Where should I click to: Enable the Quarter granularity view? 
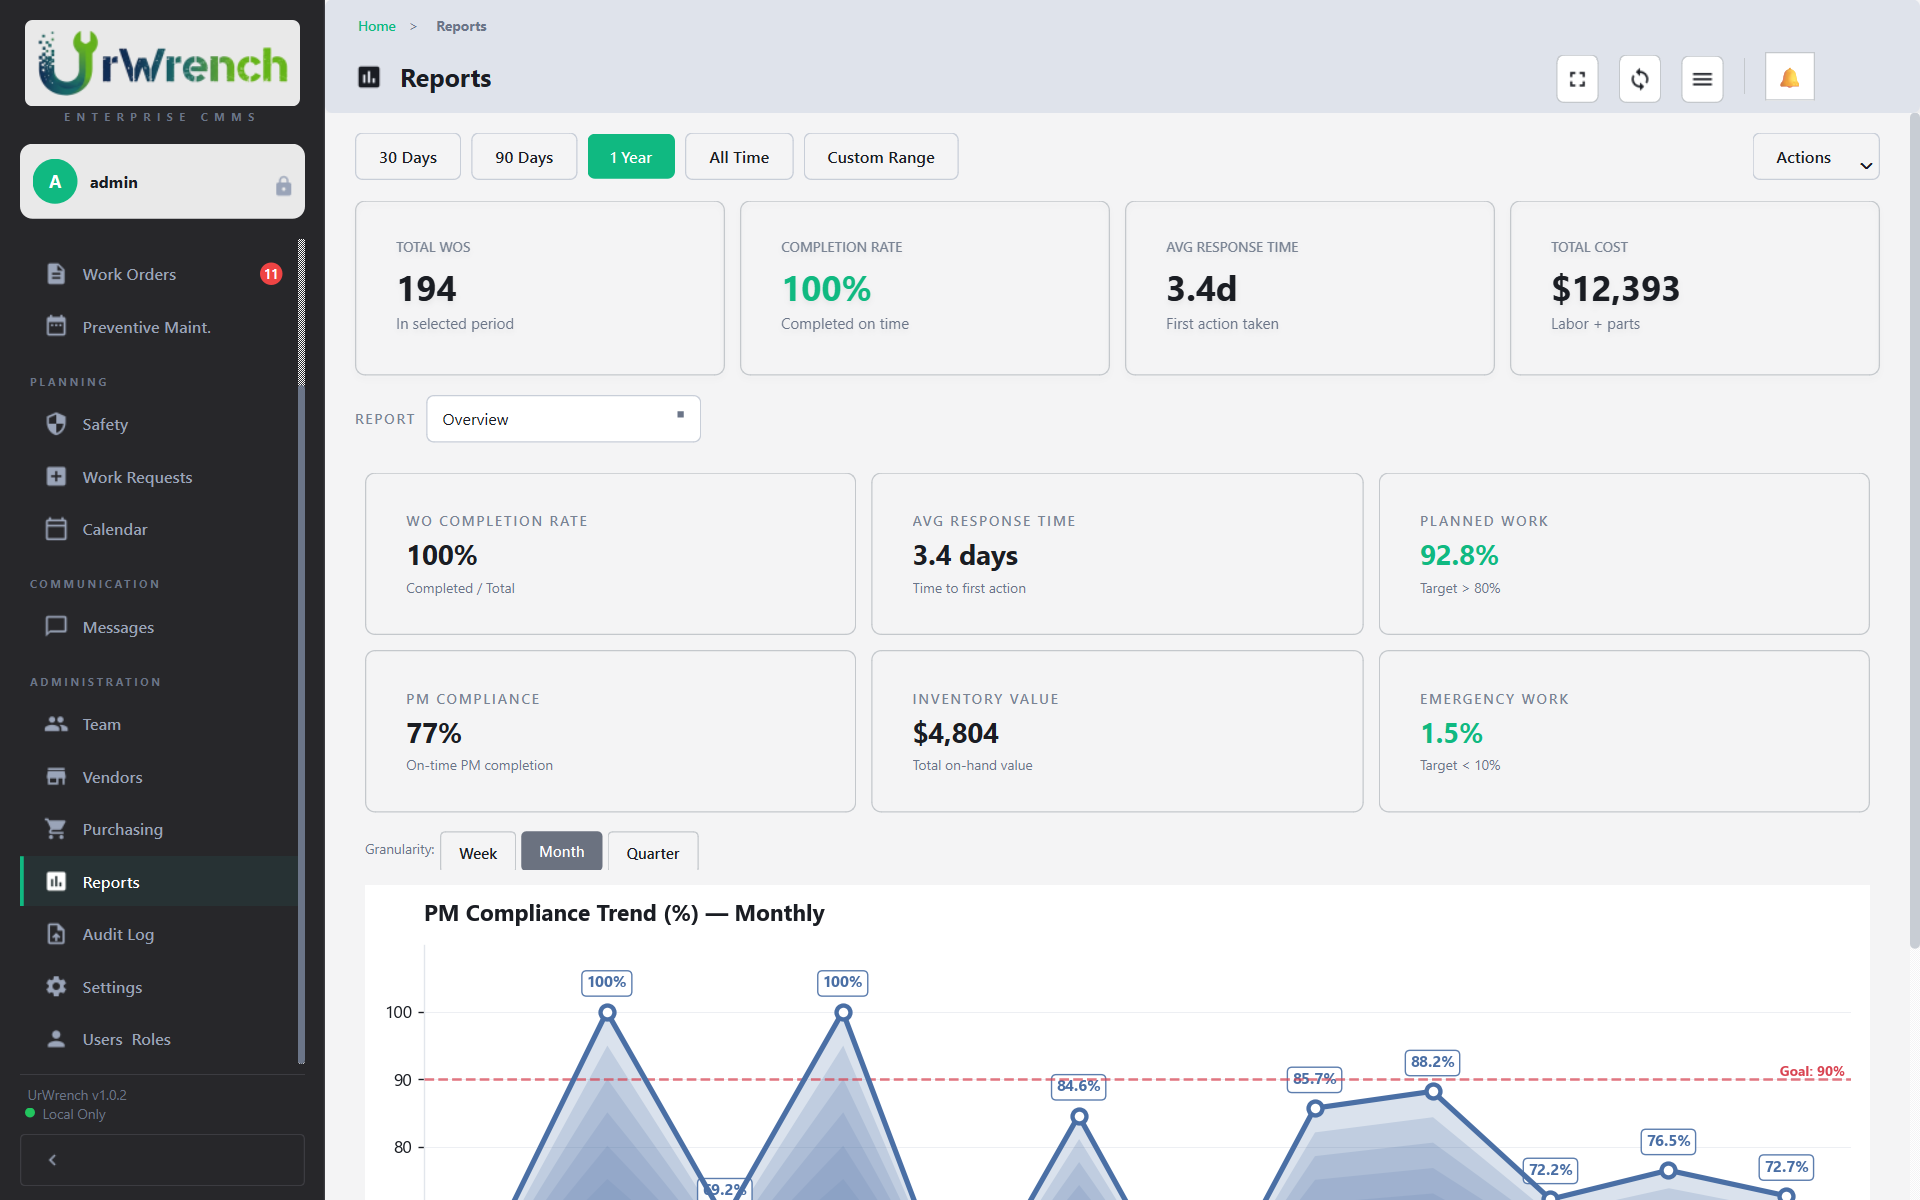point(652,852)
